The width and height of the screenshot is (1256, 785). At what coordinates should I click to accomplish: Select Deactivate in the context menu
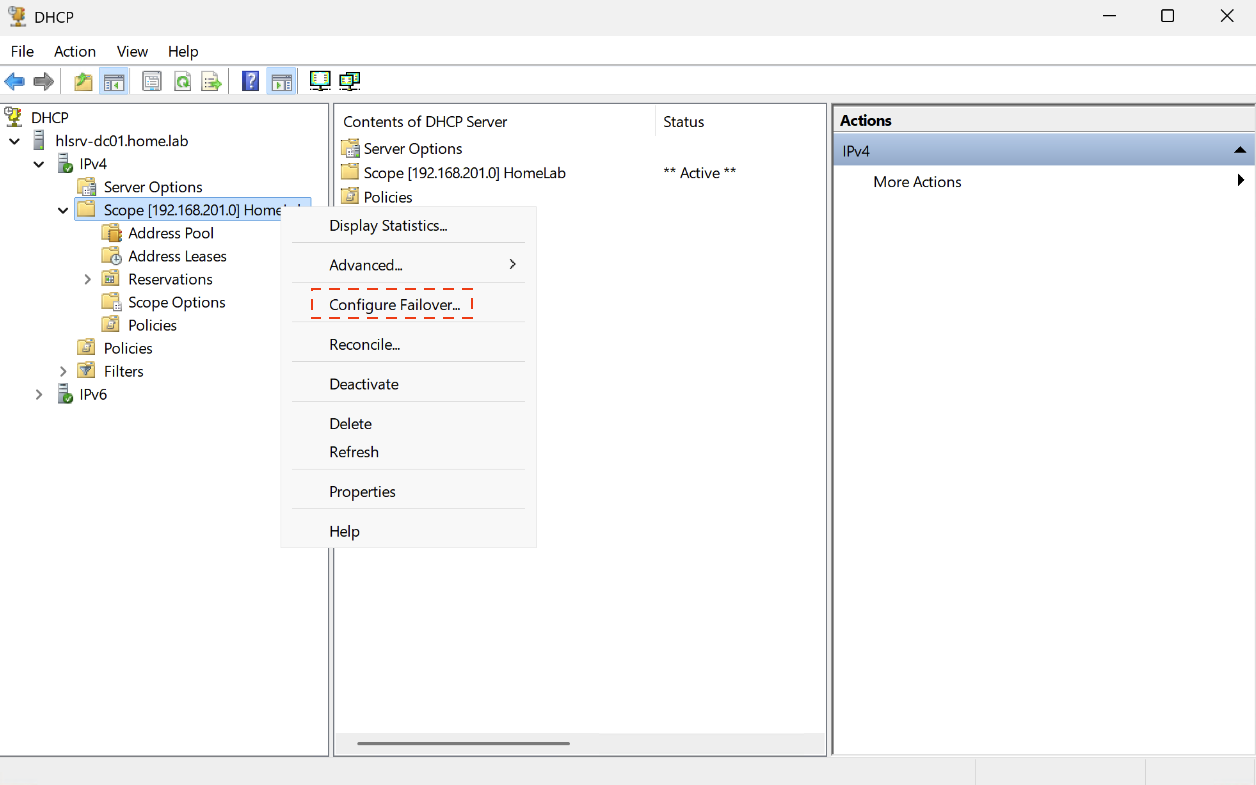[x=364, y=384]
